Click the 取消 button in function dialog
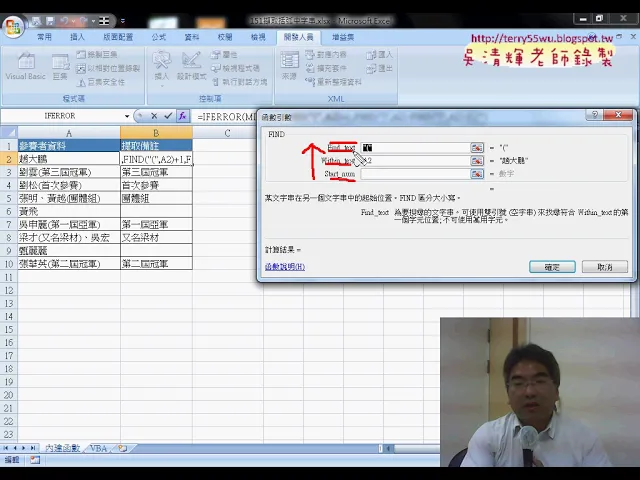Screen dimensions: 640x480 click(x=604, y=267)
